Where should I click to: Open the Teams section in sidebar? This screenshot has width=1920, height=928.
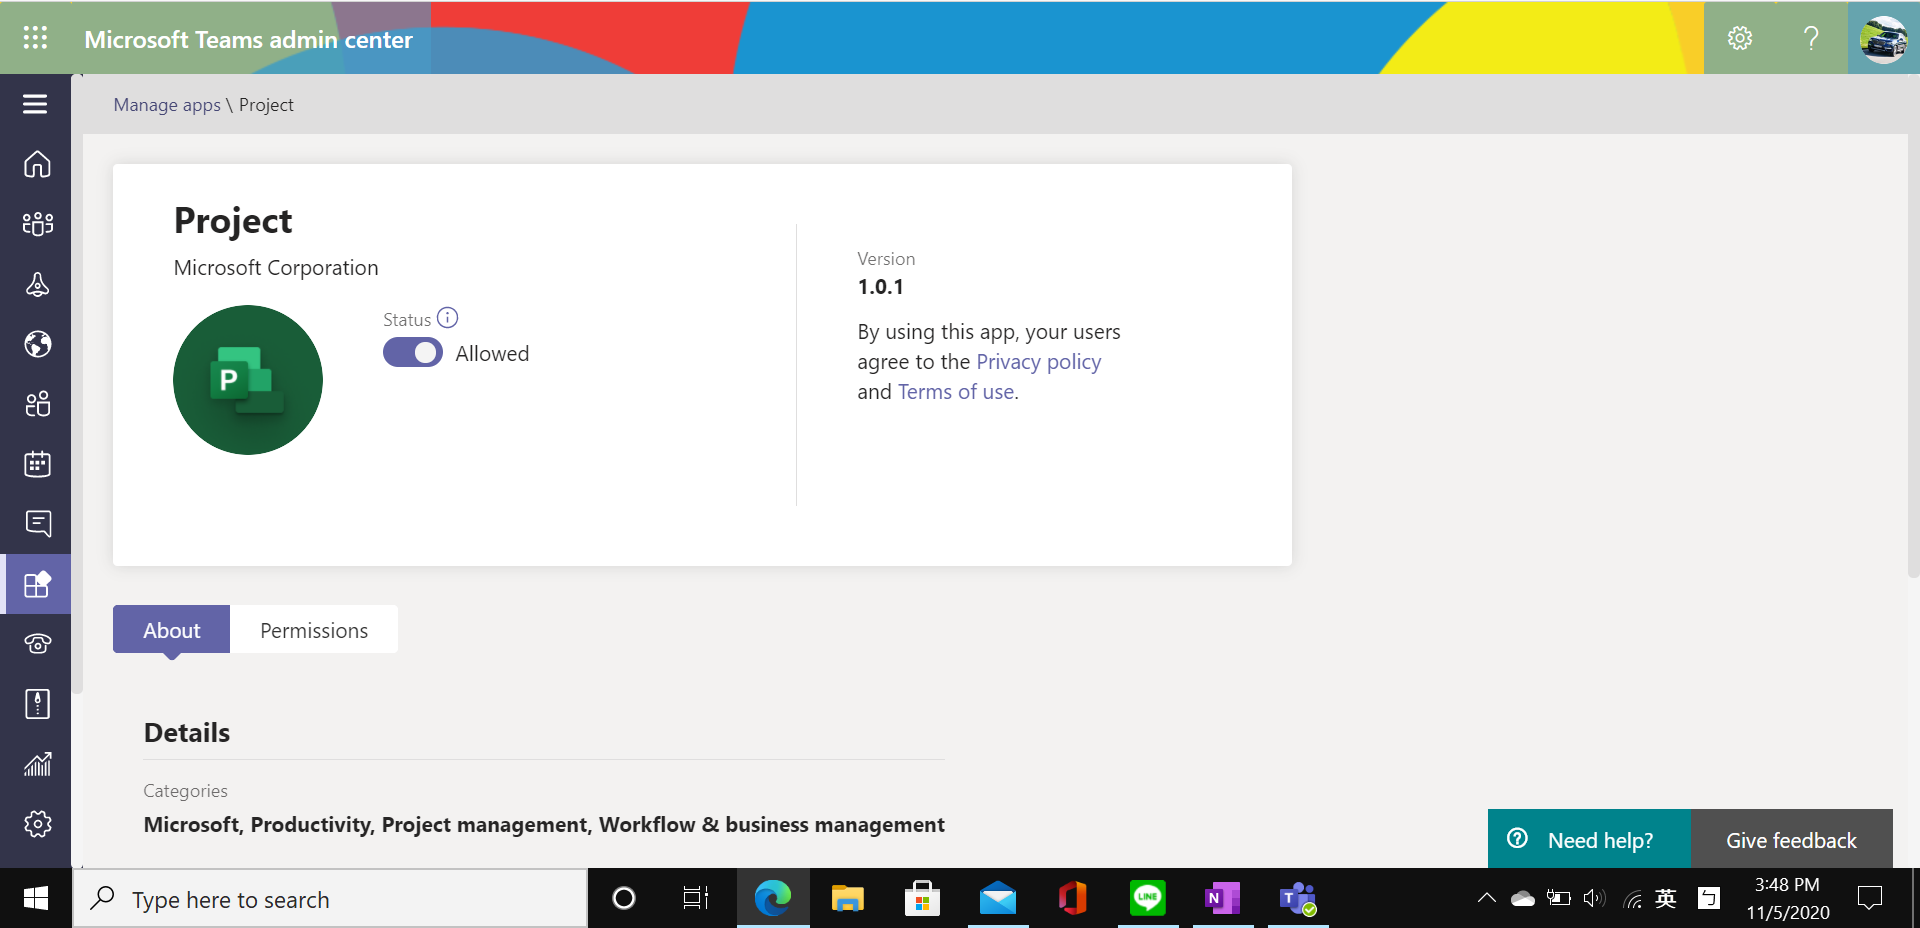pyautogui.click(x=37, y=224)
